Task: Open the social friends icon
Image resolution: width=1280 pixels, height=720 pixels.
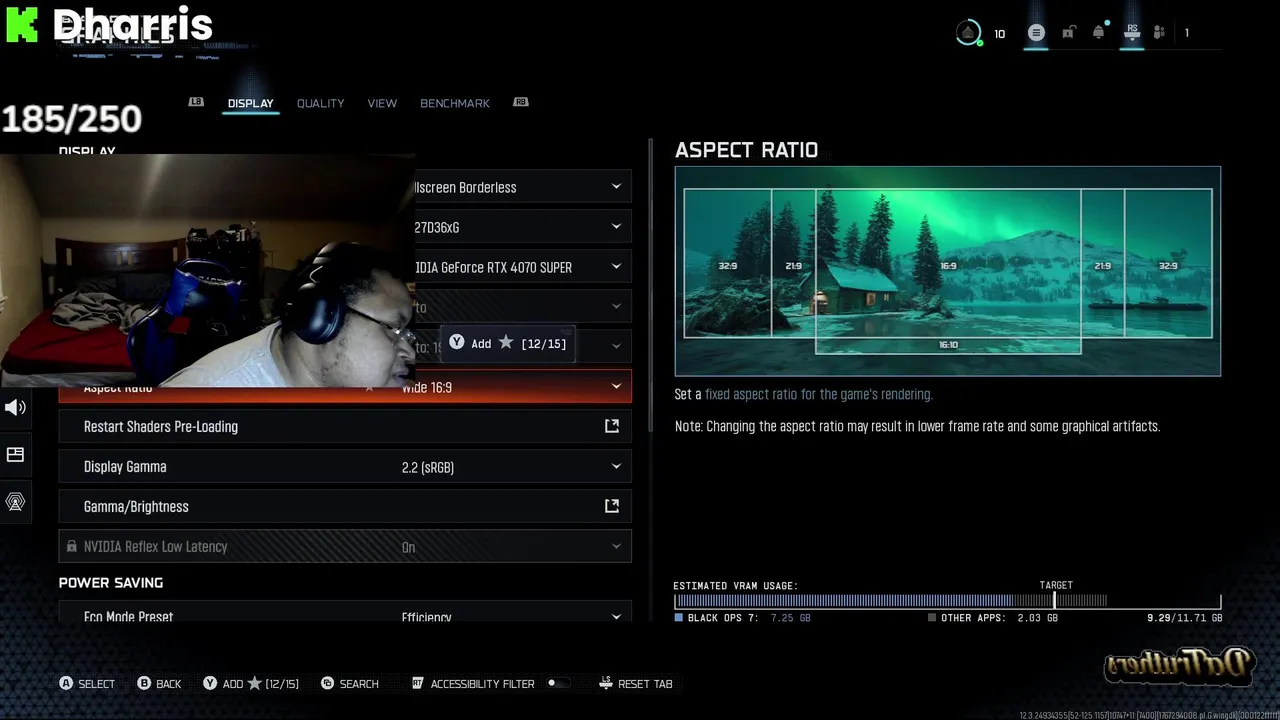Action: click(x=1159, y=33)
